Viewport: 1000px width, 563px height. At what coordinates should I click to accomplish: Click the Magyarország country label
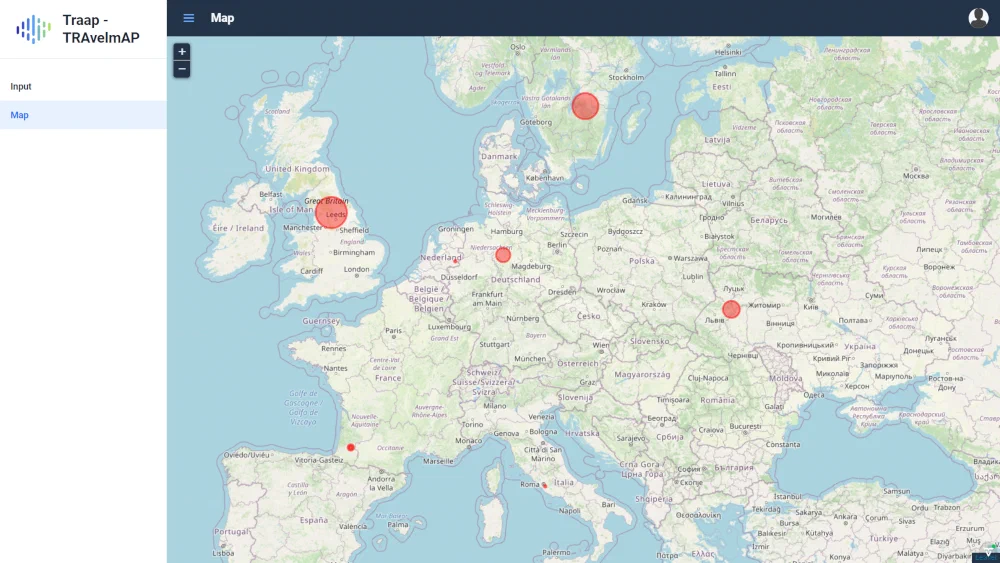[642, 374]
